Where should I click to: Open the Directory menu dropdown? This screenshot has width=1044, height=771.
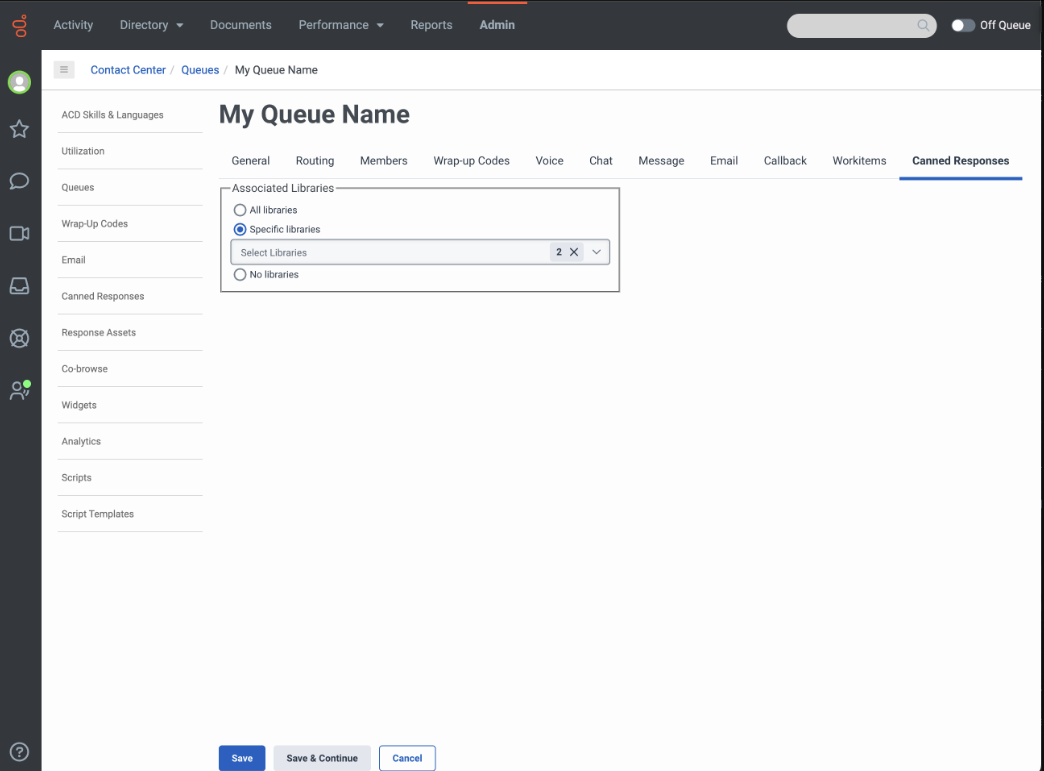point(151,25)
